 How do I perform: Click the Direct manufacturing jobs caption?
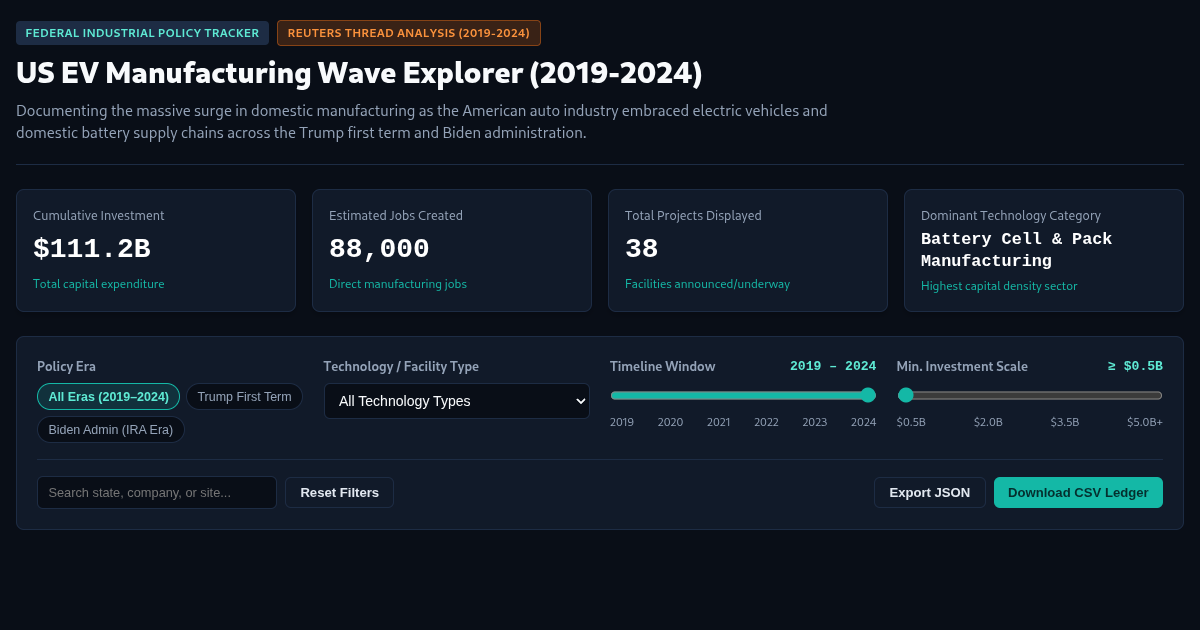point(398,284)
